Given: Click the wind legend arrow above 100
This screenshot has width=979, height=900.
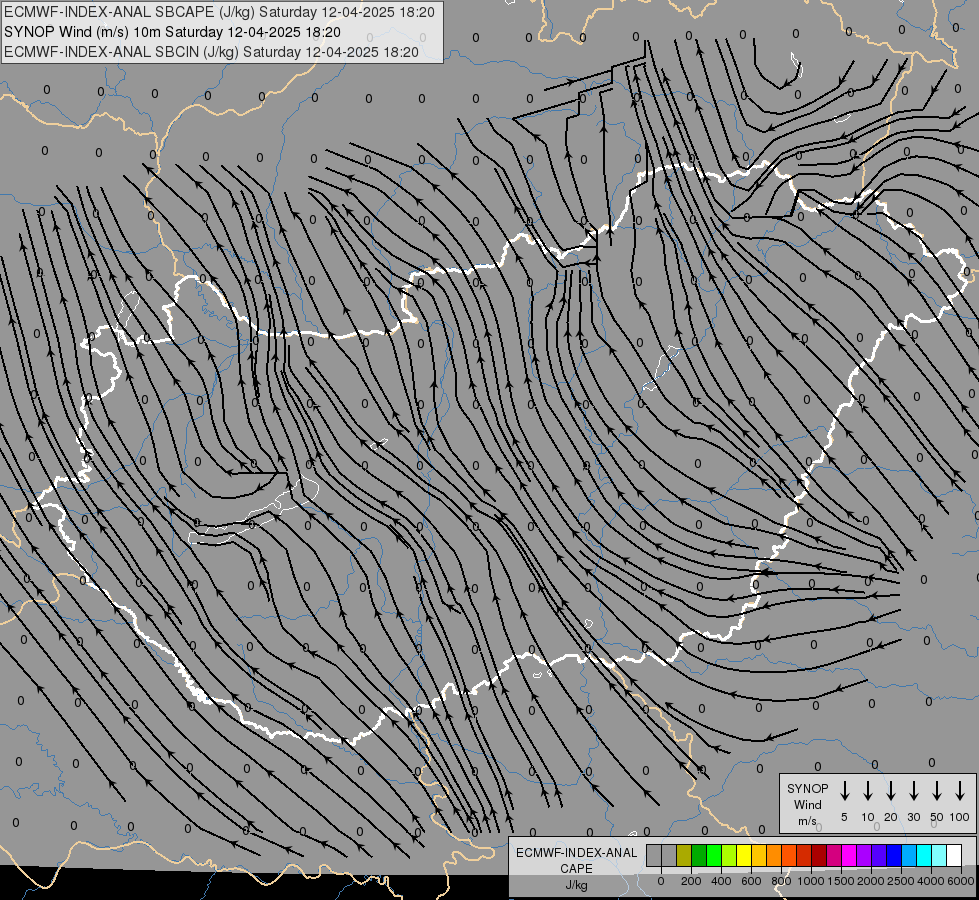Looking at the screenshot, I should pyautogui.click(x=960, y=791).
